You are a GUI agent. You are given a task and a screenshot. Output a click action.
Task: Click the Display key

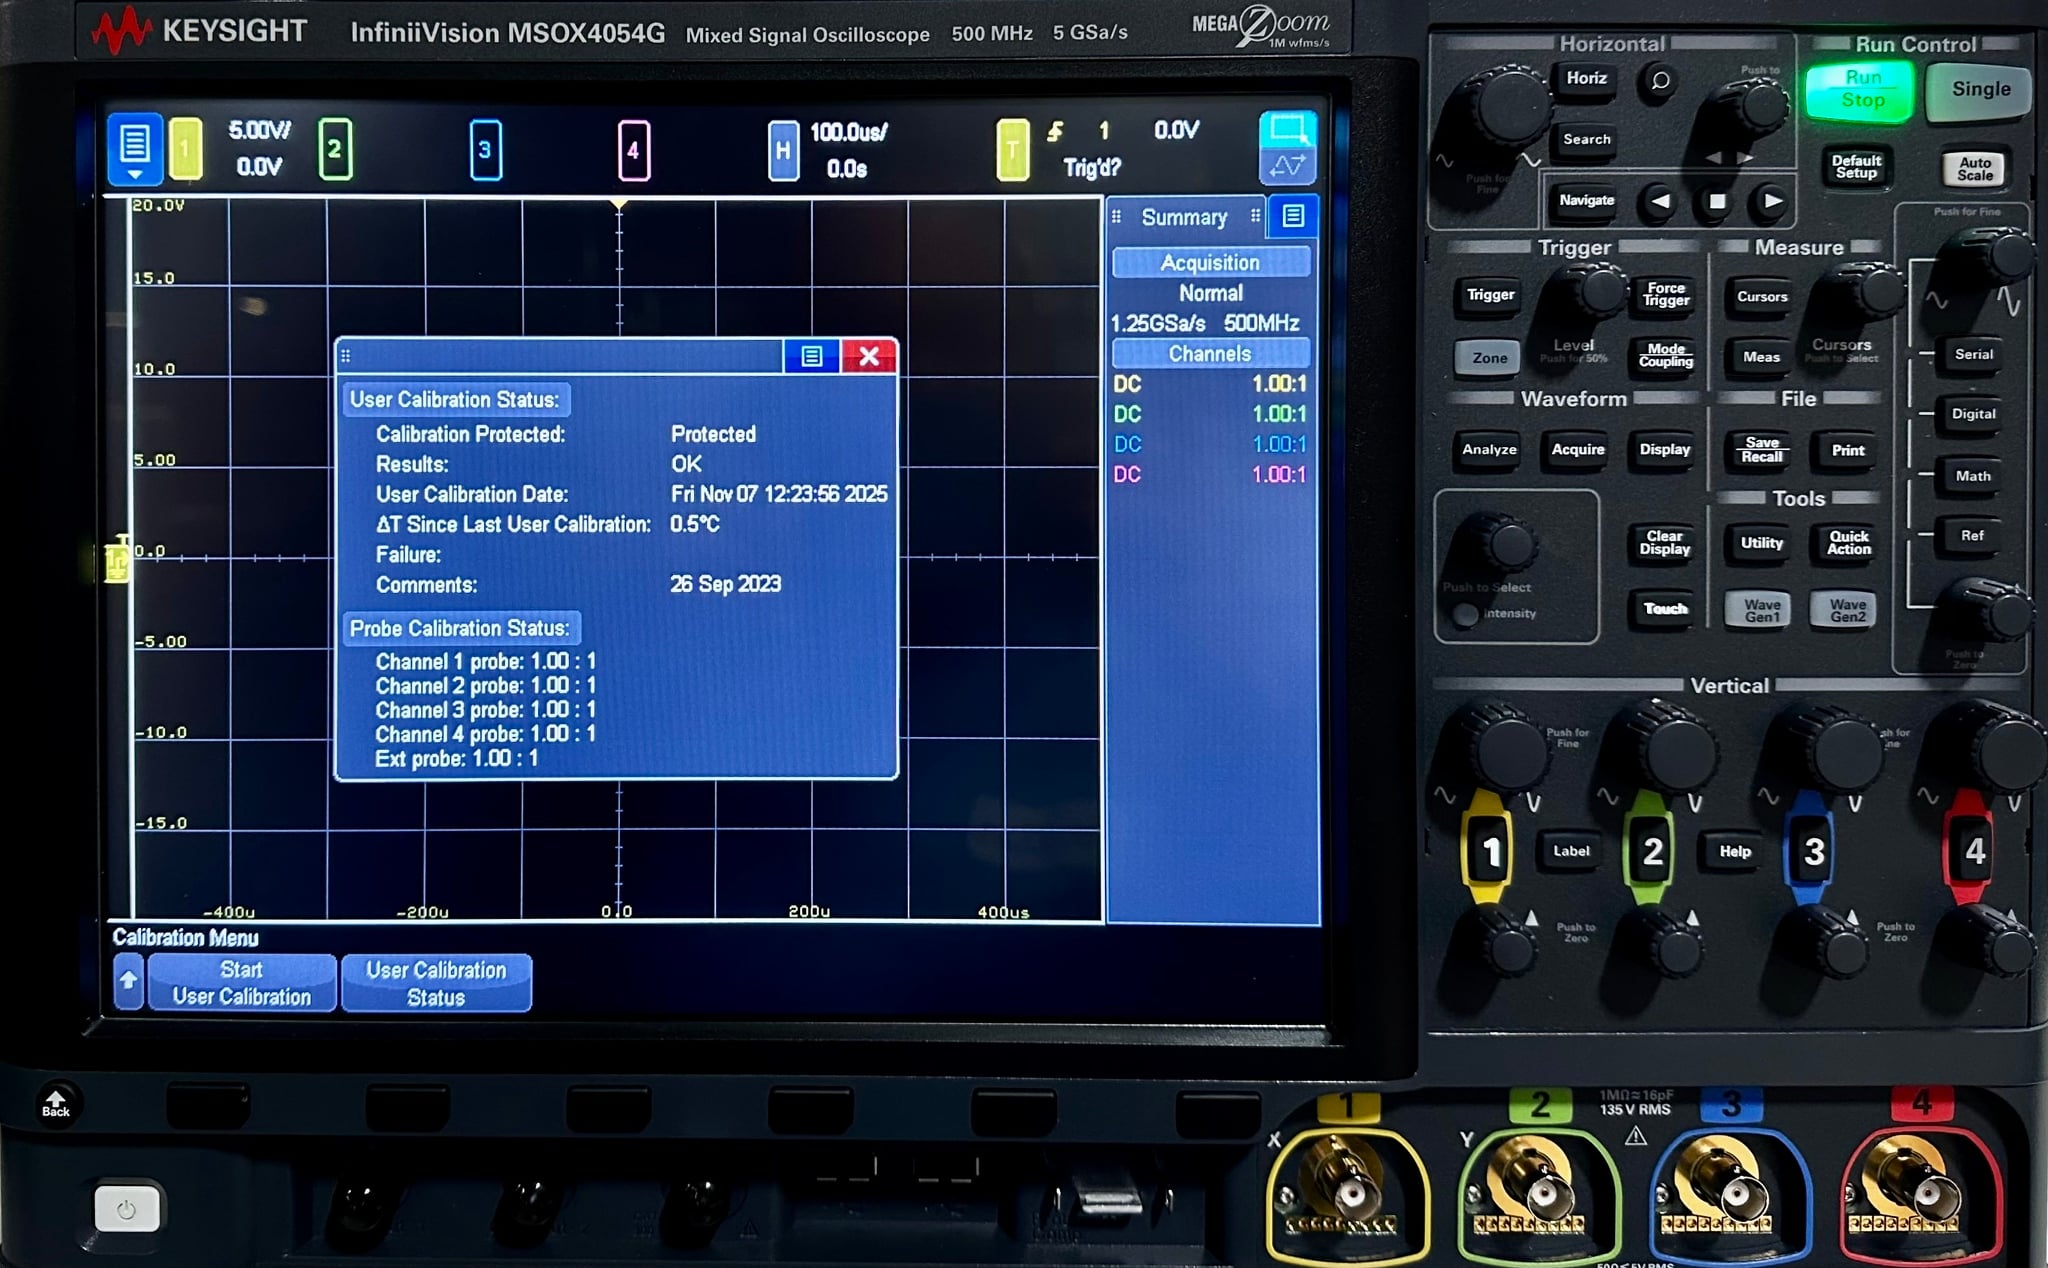click(1664, 450)
